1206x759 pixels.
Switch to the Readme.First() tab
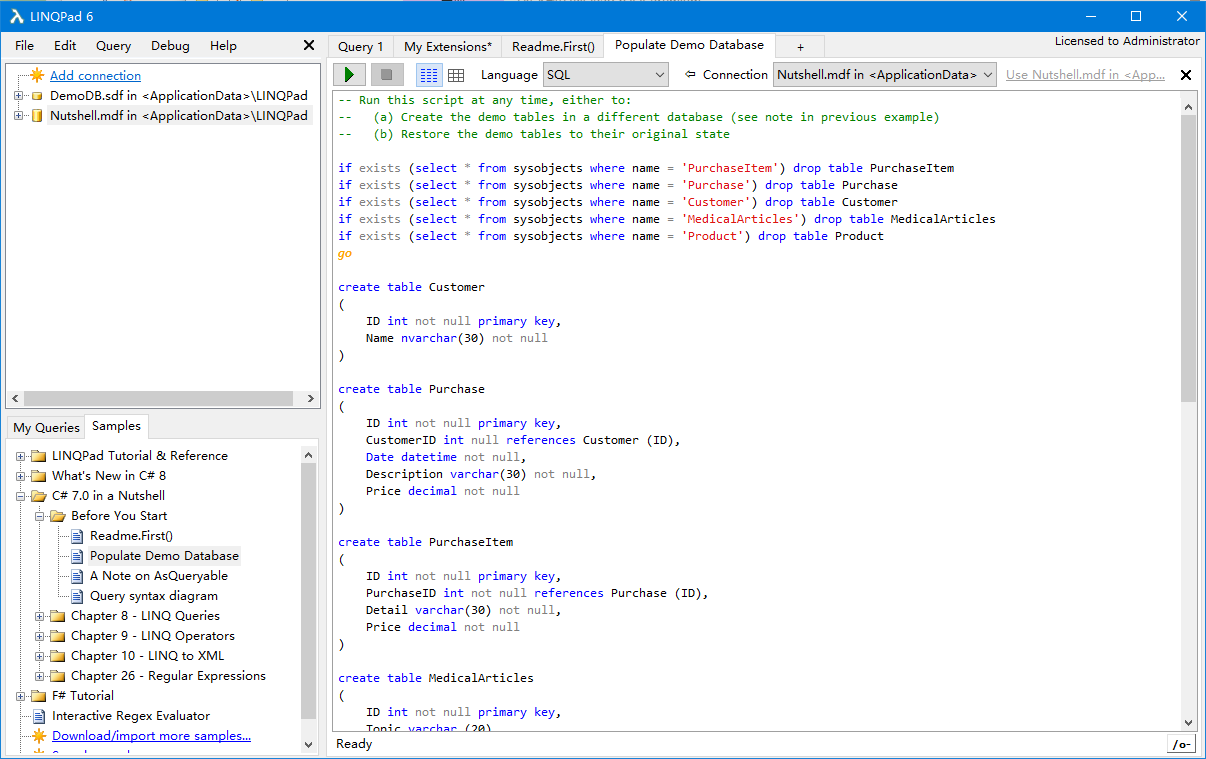(553, 47)
